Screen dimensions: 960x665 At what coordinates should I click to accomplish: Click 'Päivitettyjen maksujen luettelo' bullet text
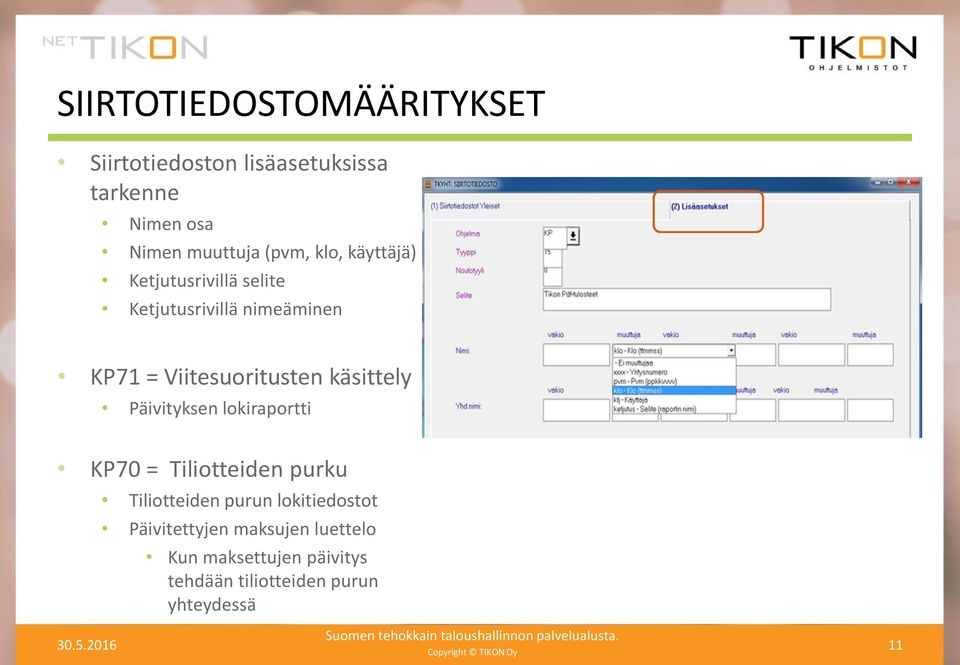click(252, 529)
